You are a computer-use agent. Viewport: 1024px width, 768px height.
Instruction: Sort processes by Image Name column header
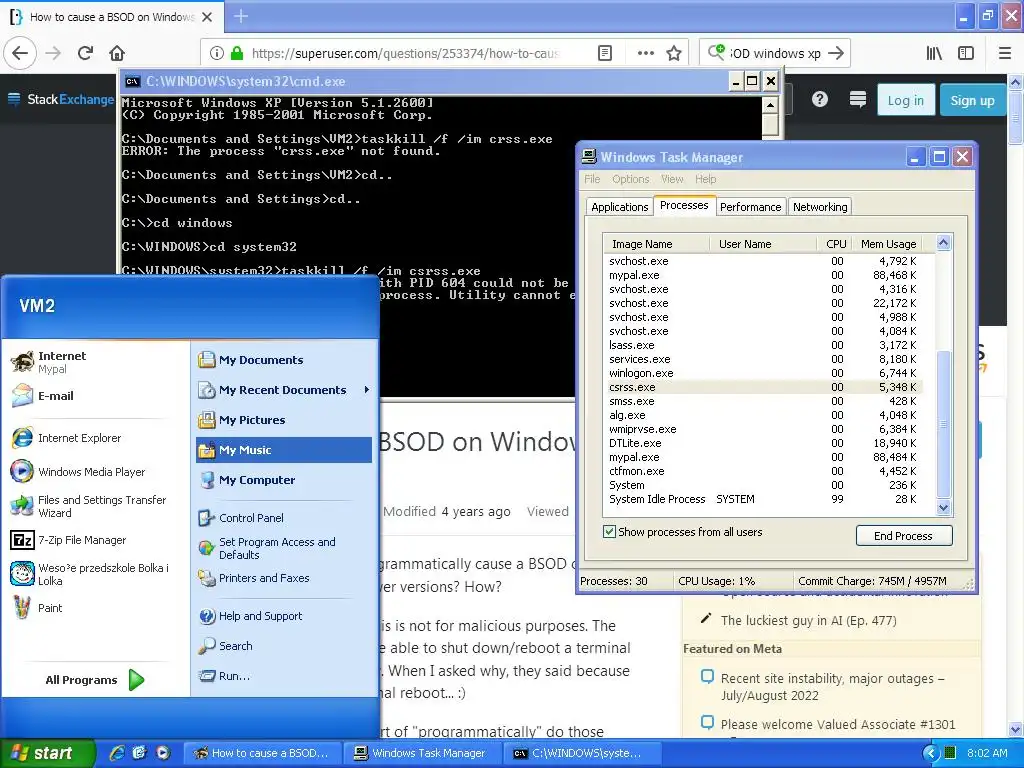[656, 244]
